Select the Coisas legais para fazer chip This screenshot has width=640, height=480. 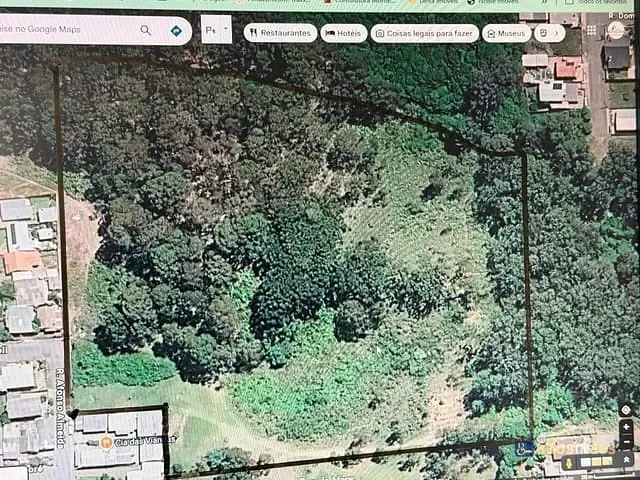(x=424, y=33)
